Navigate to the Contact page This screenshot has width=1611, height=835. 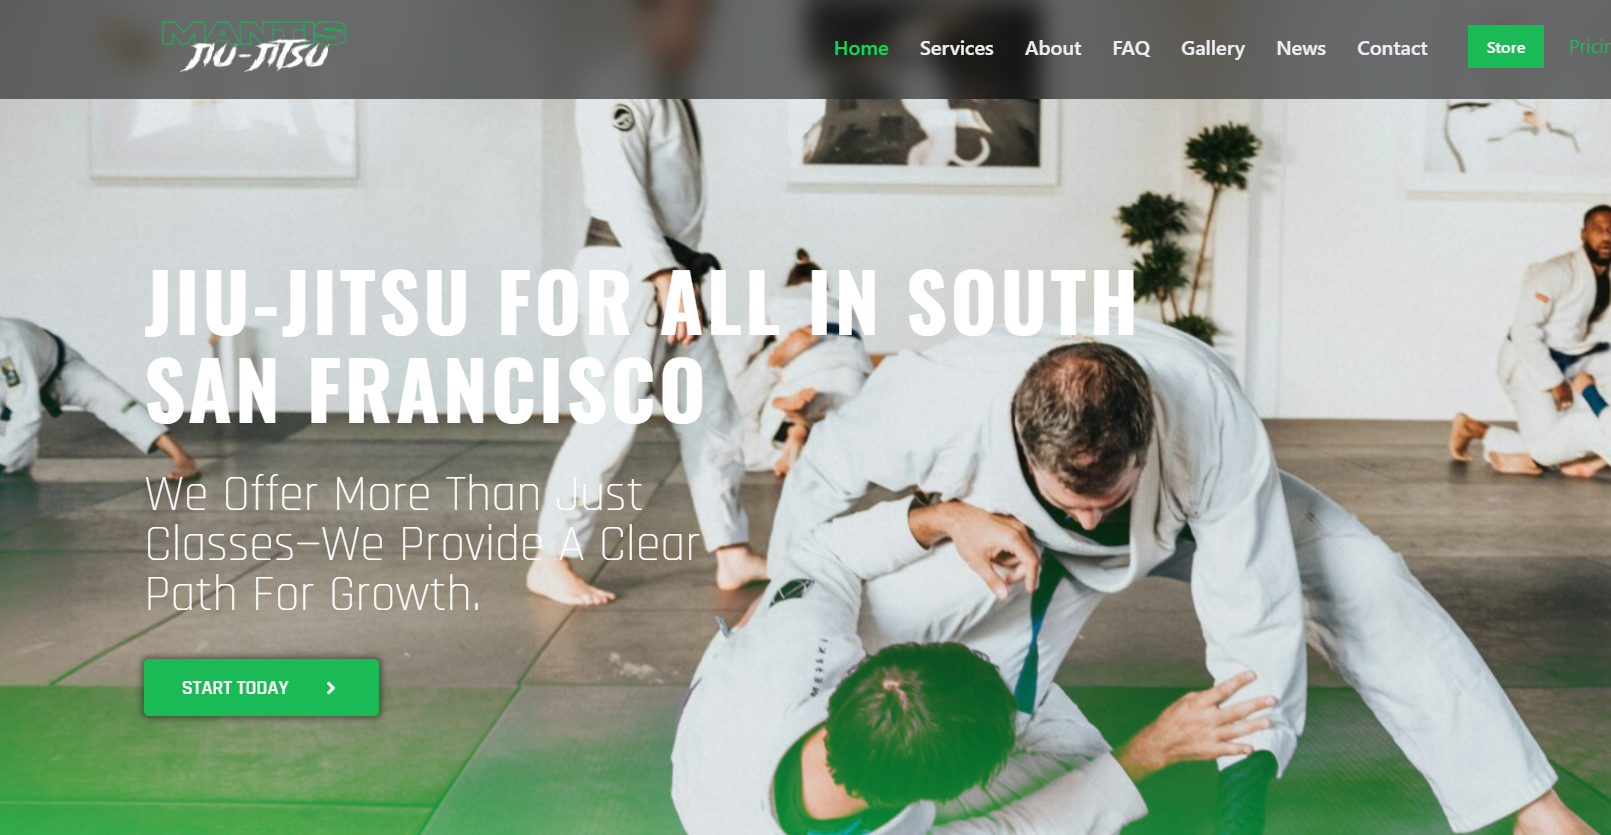[1392, 48]
